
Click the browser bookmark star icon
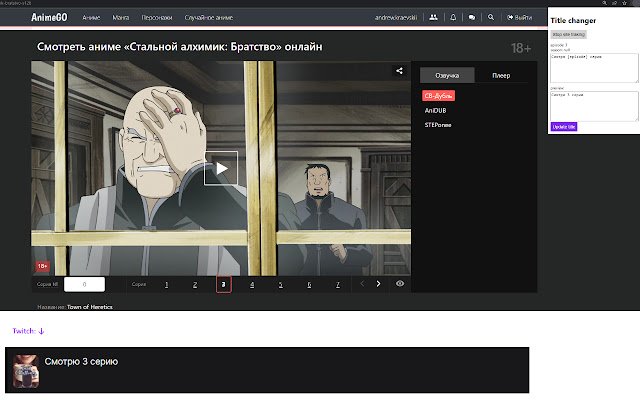pyautogui.click(x=624, y=3)
